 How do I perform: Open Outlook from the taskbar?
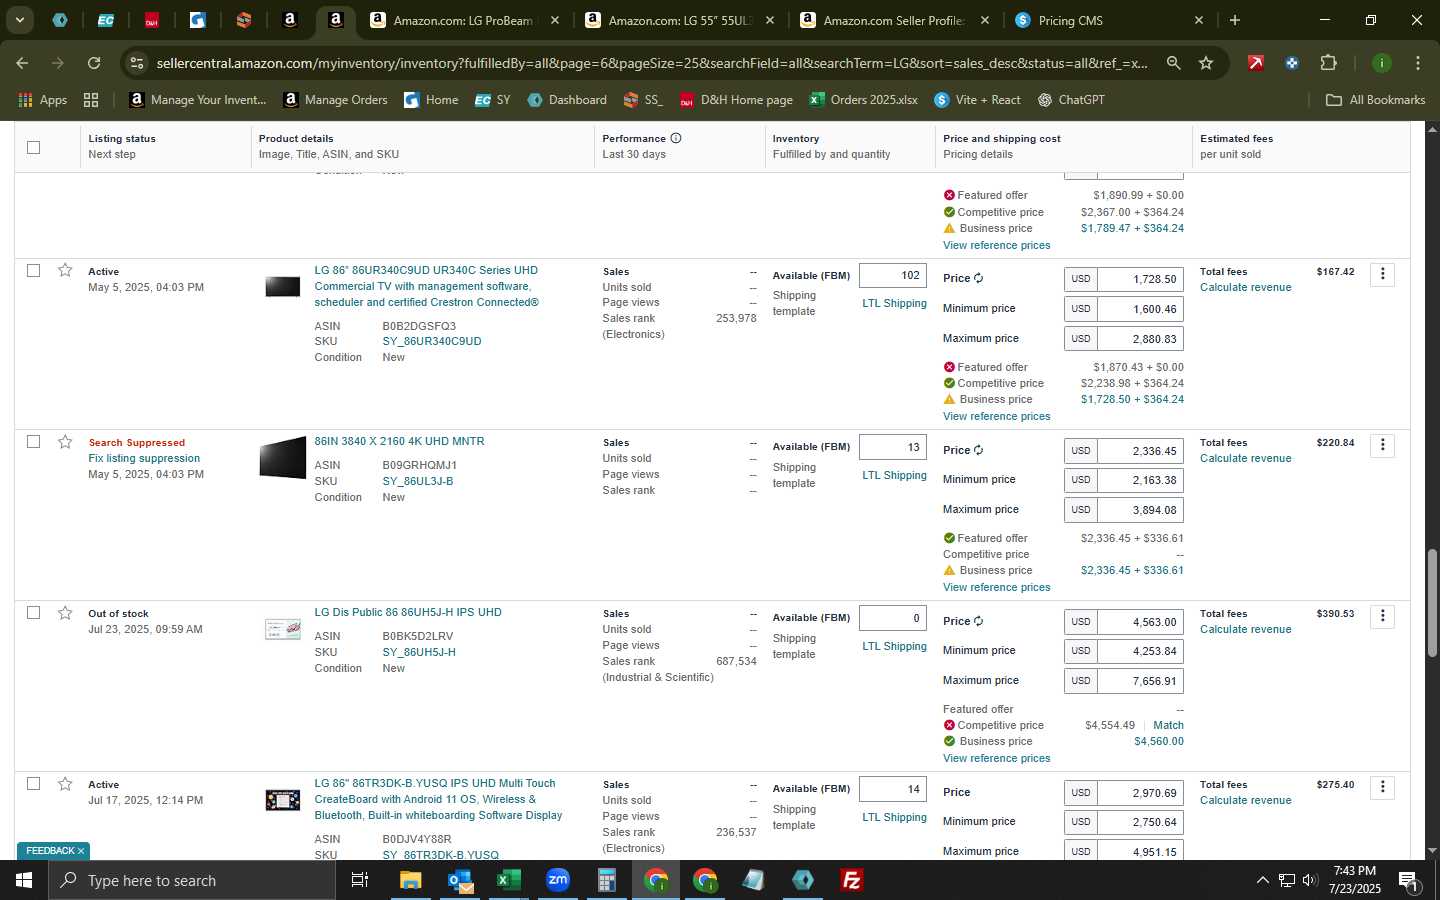pyautogui.click(x=460, y=880)
